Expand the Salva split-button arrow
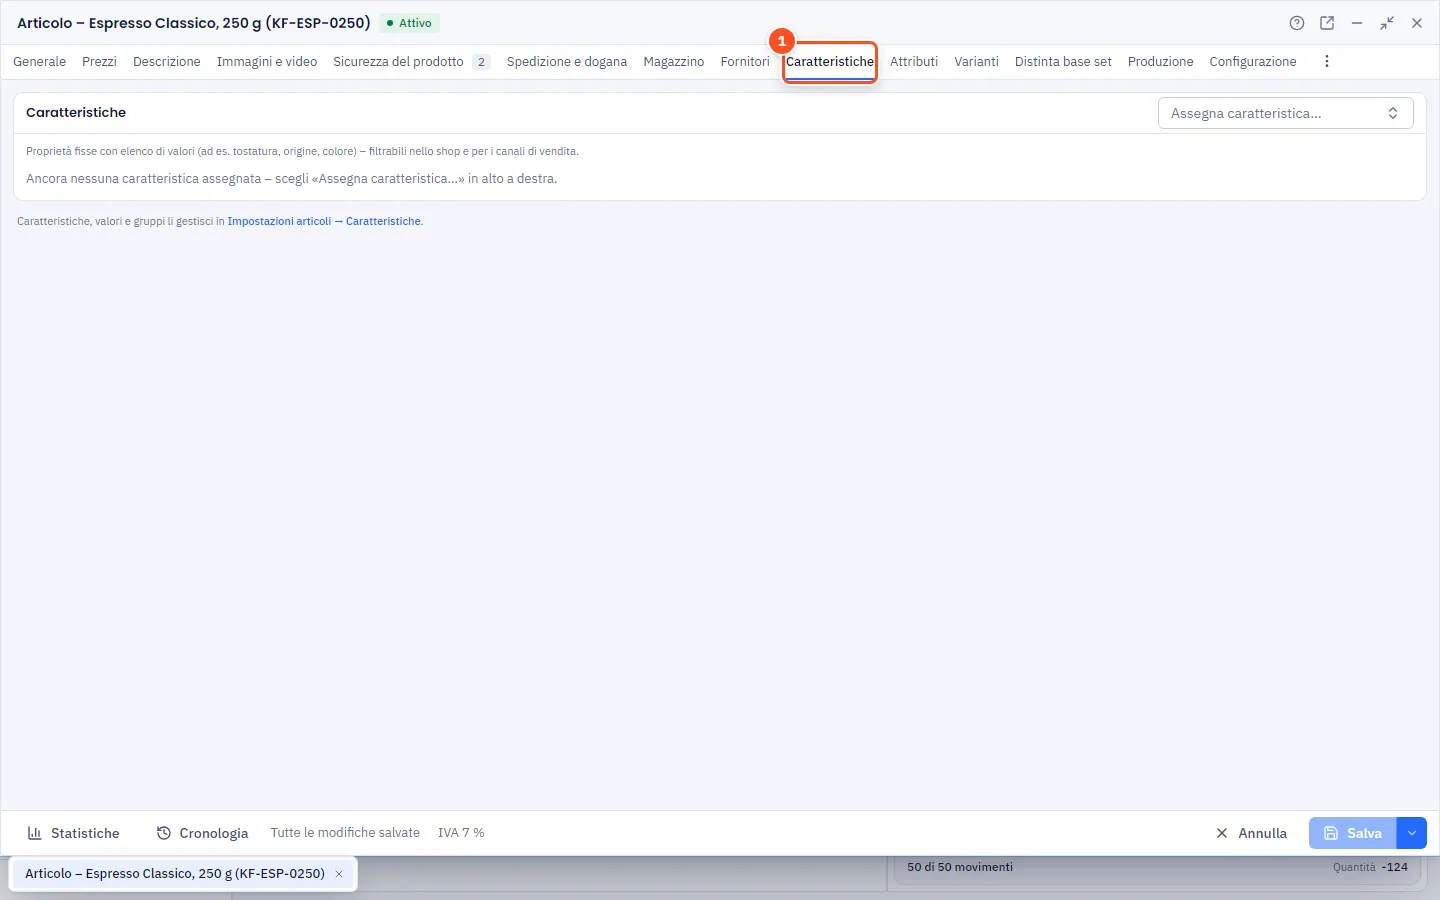Image resolution: width=1440 pixels, height=900 pixels. (1412, 833)
